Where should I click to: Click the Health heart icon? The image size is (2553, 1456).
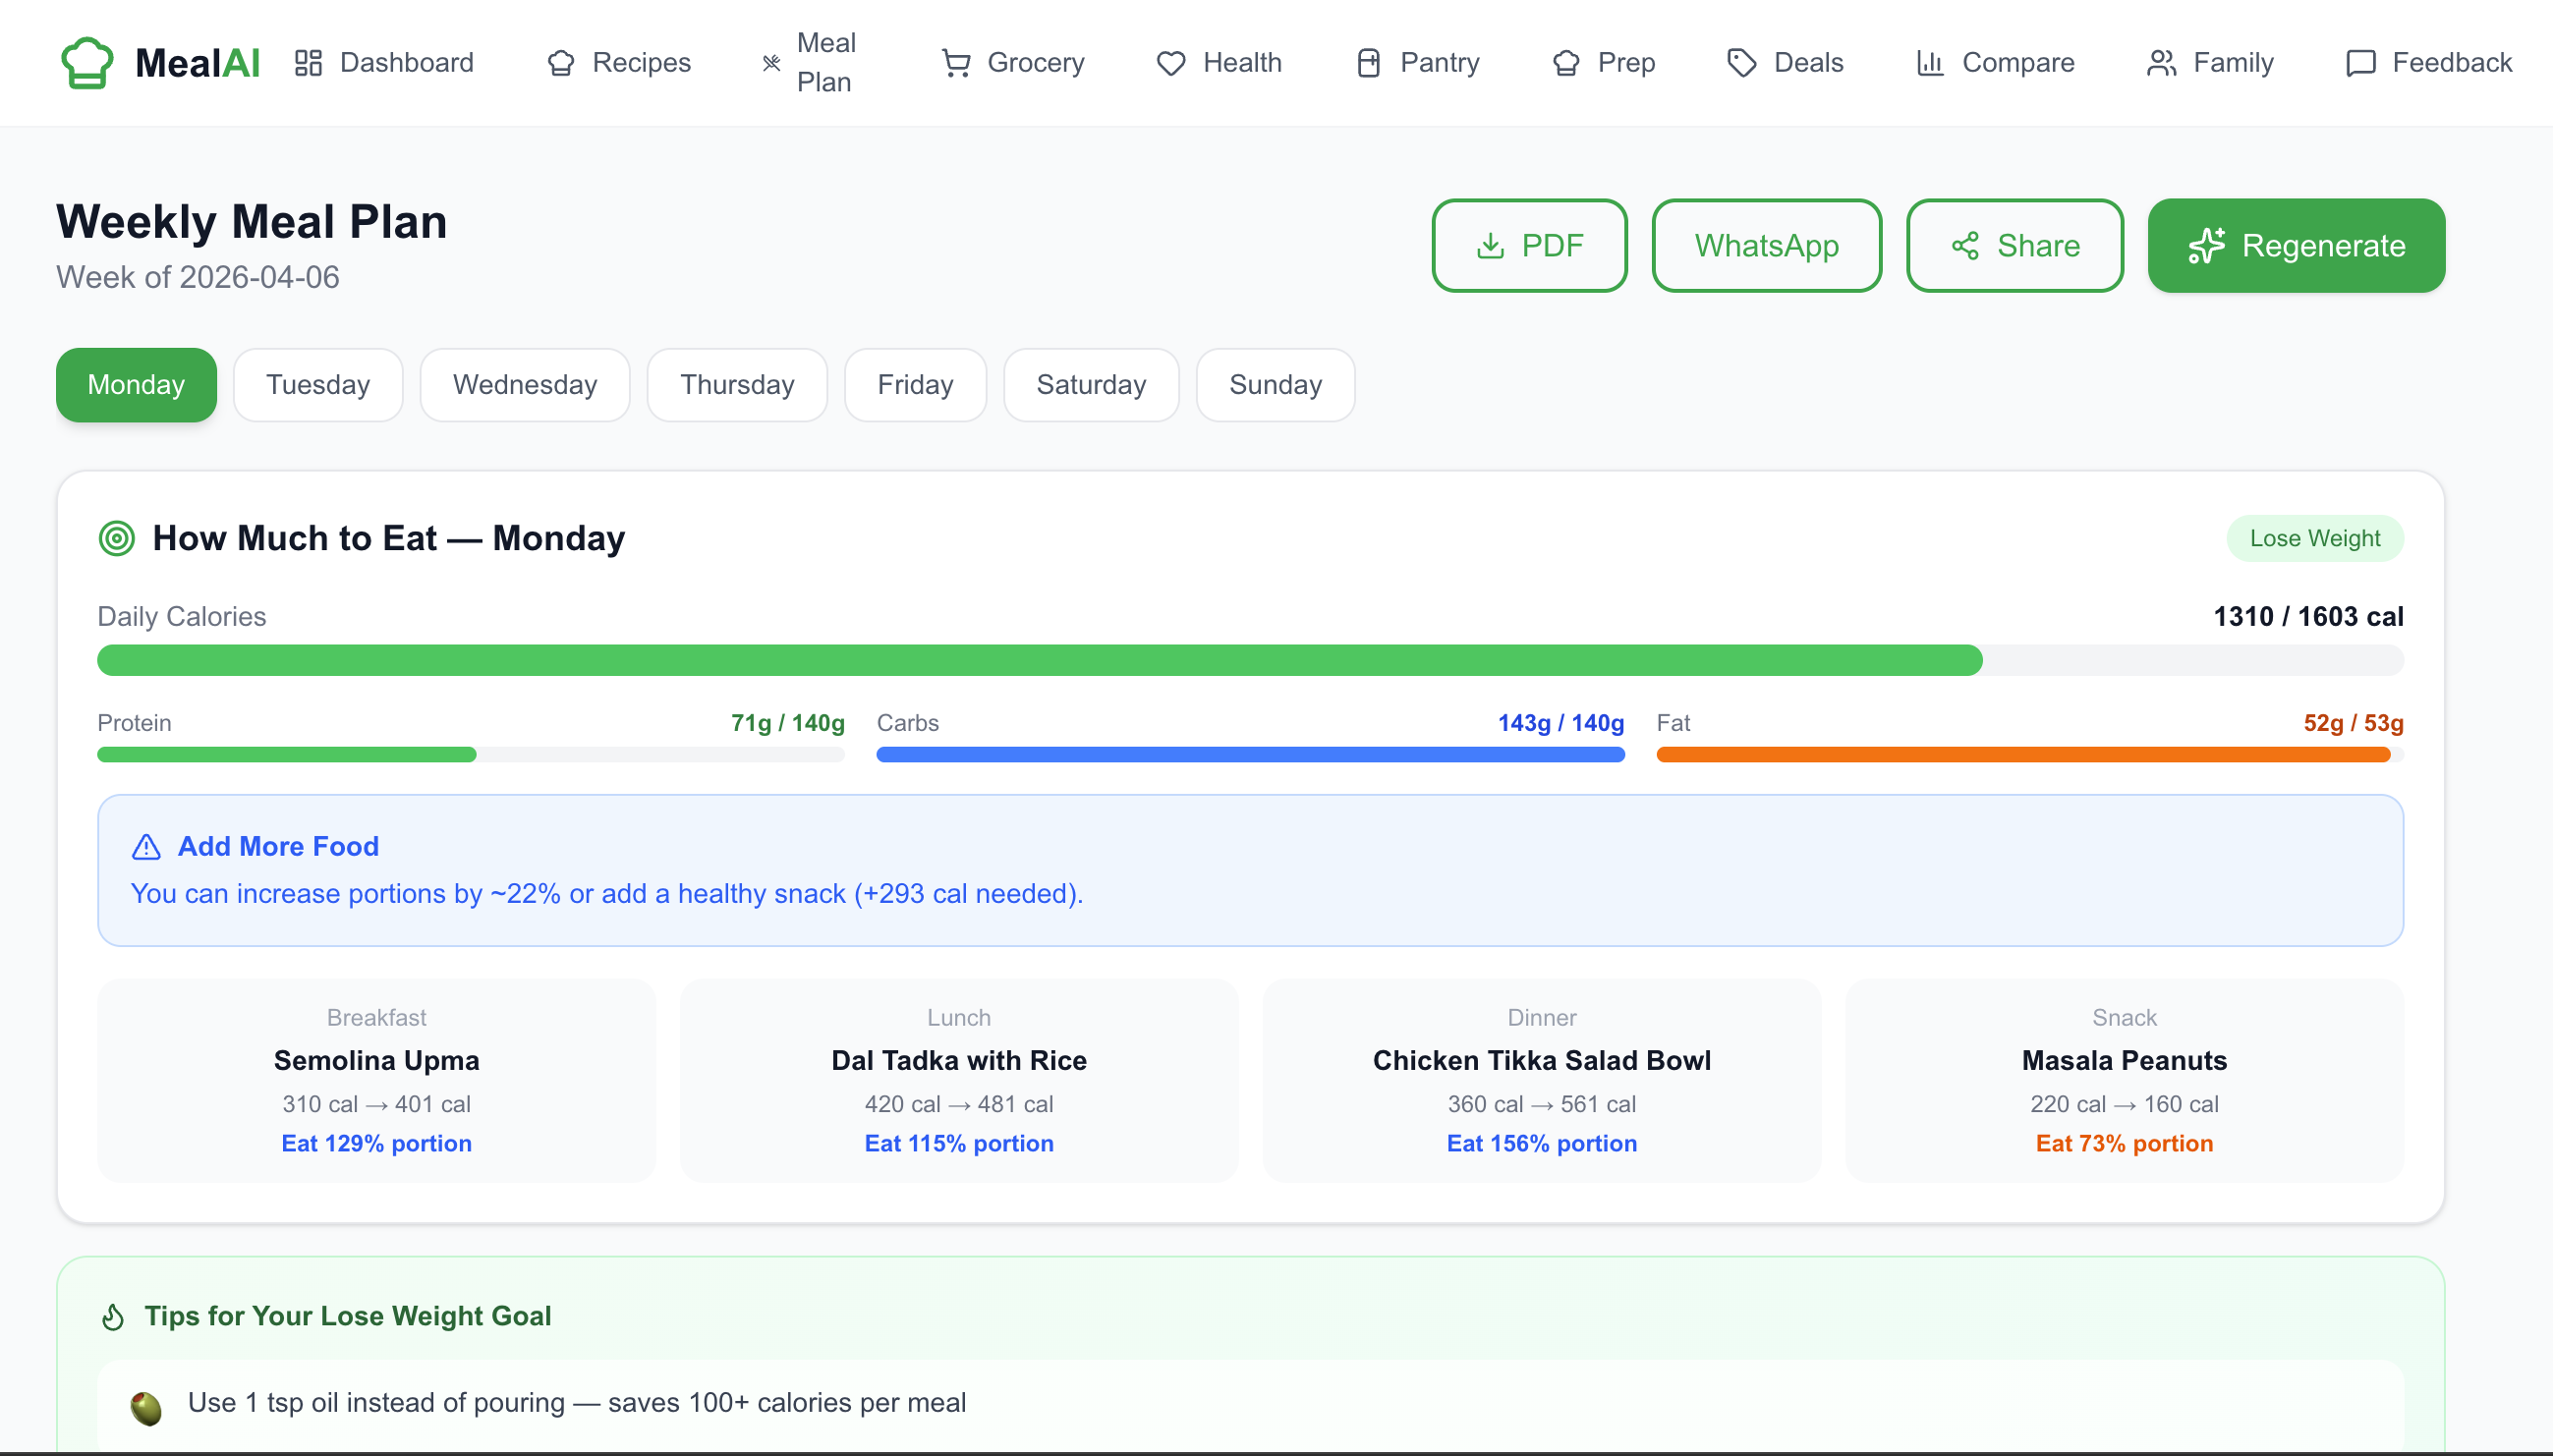tap(1170, 63)
